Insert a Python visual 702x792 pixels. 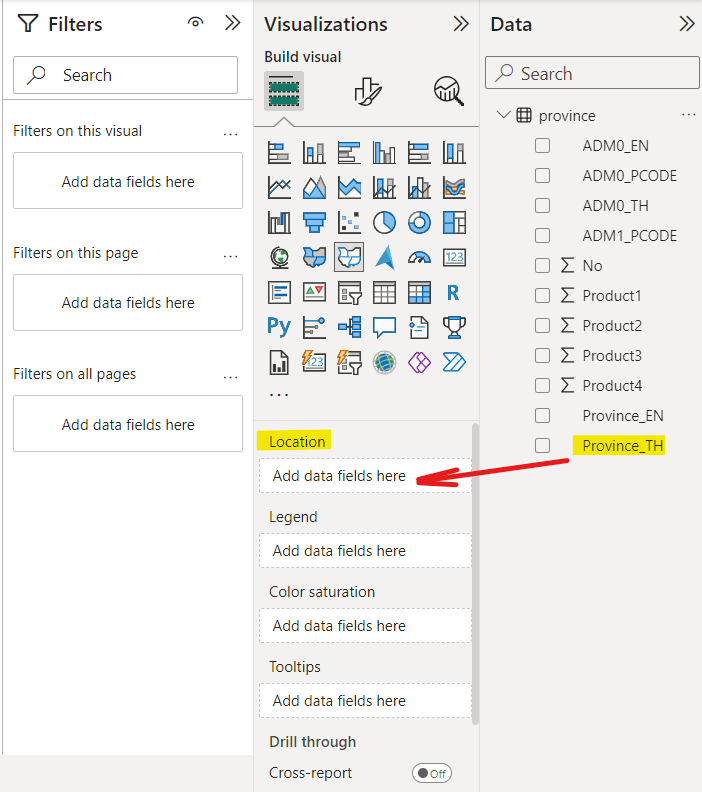pyautogui.click(x=279, y=326)
